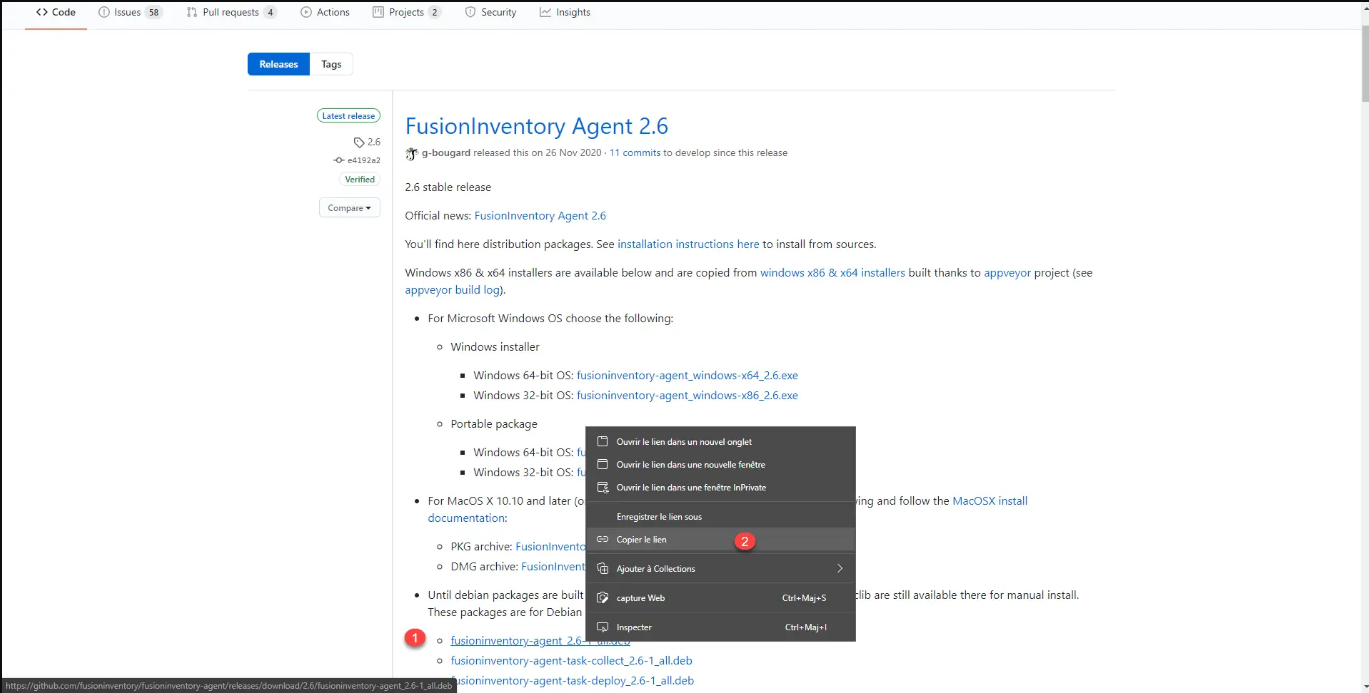Select Ouvrir le lien dans un nouvel onglet

coord(684,442)
